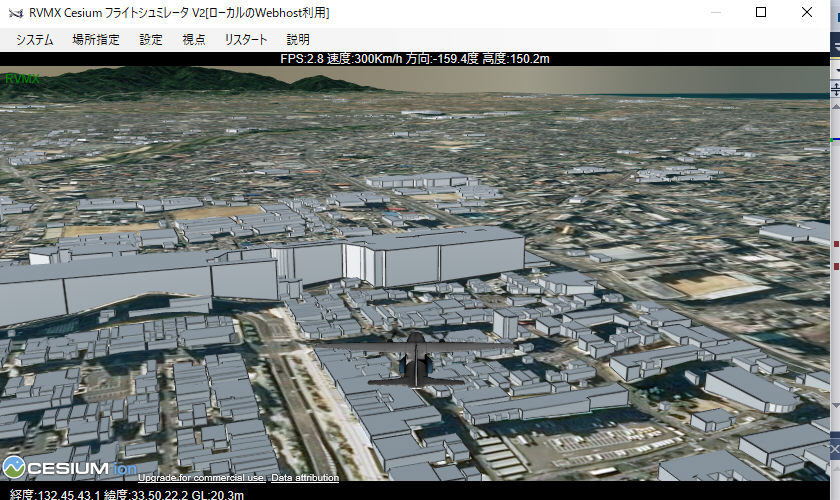The image size is (840, 500).
Task: Click the green RVMX label in the viewport
Action: coord(22,78)
